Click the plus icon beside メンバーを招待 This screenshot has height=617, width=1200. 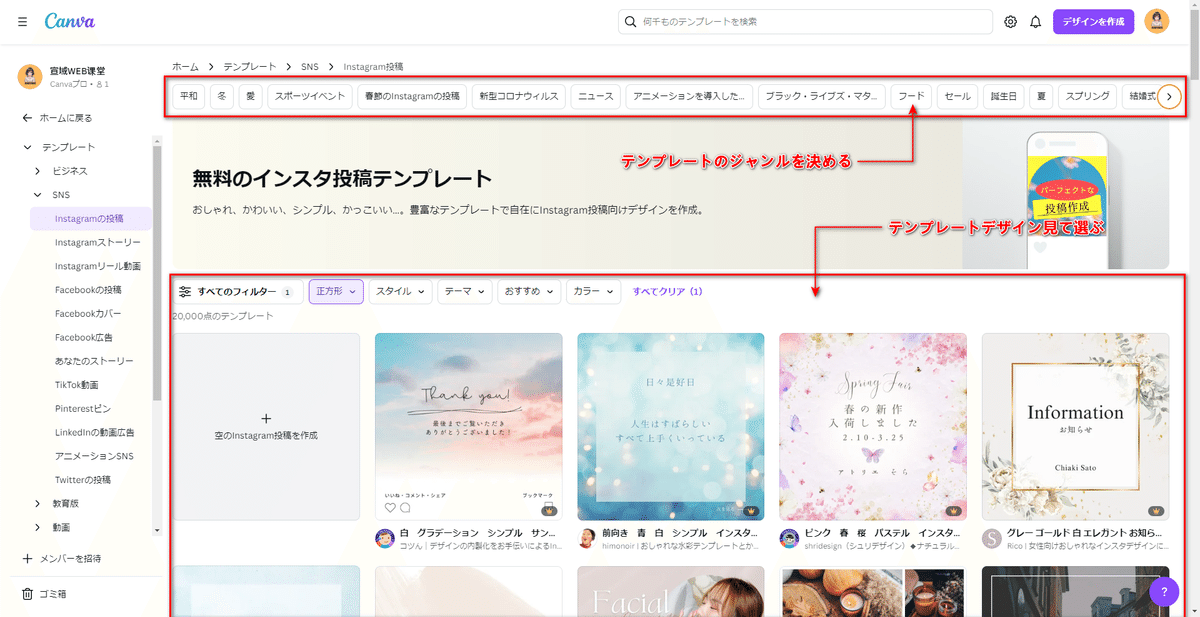(x=27, y=558)
